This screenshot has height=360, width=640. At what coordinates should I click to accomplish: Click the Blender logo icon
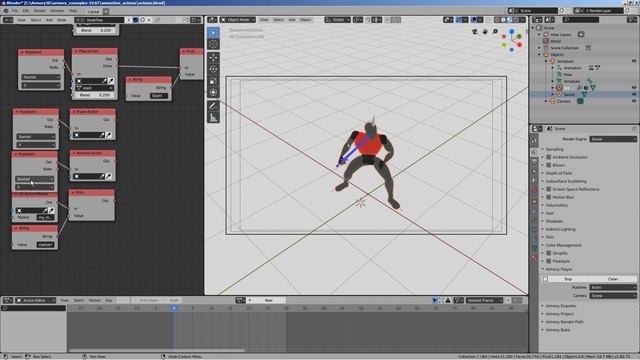click(6, 11)
